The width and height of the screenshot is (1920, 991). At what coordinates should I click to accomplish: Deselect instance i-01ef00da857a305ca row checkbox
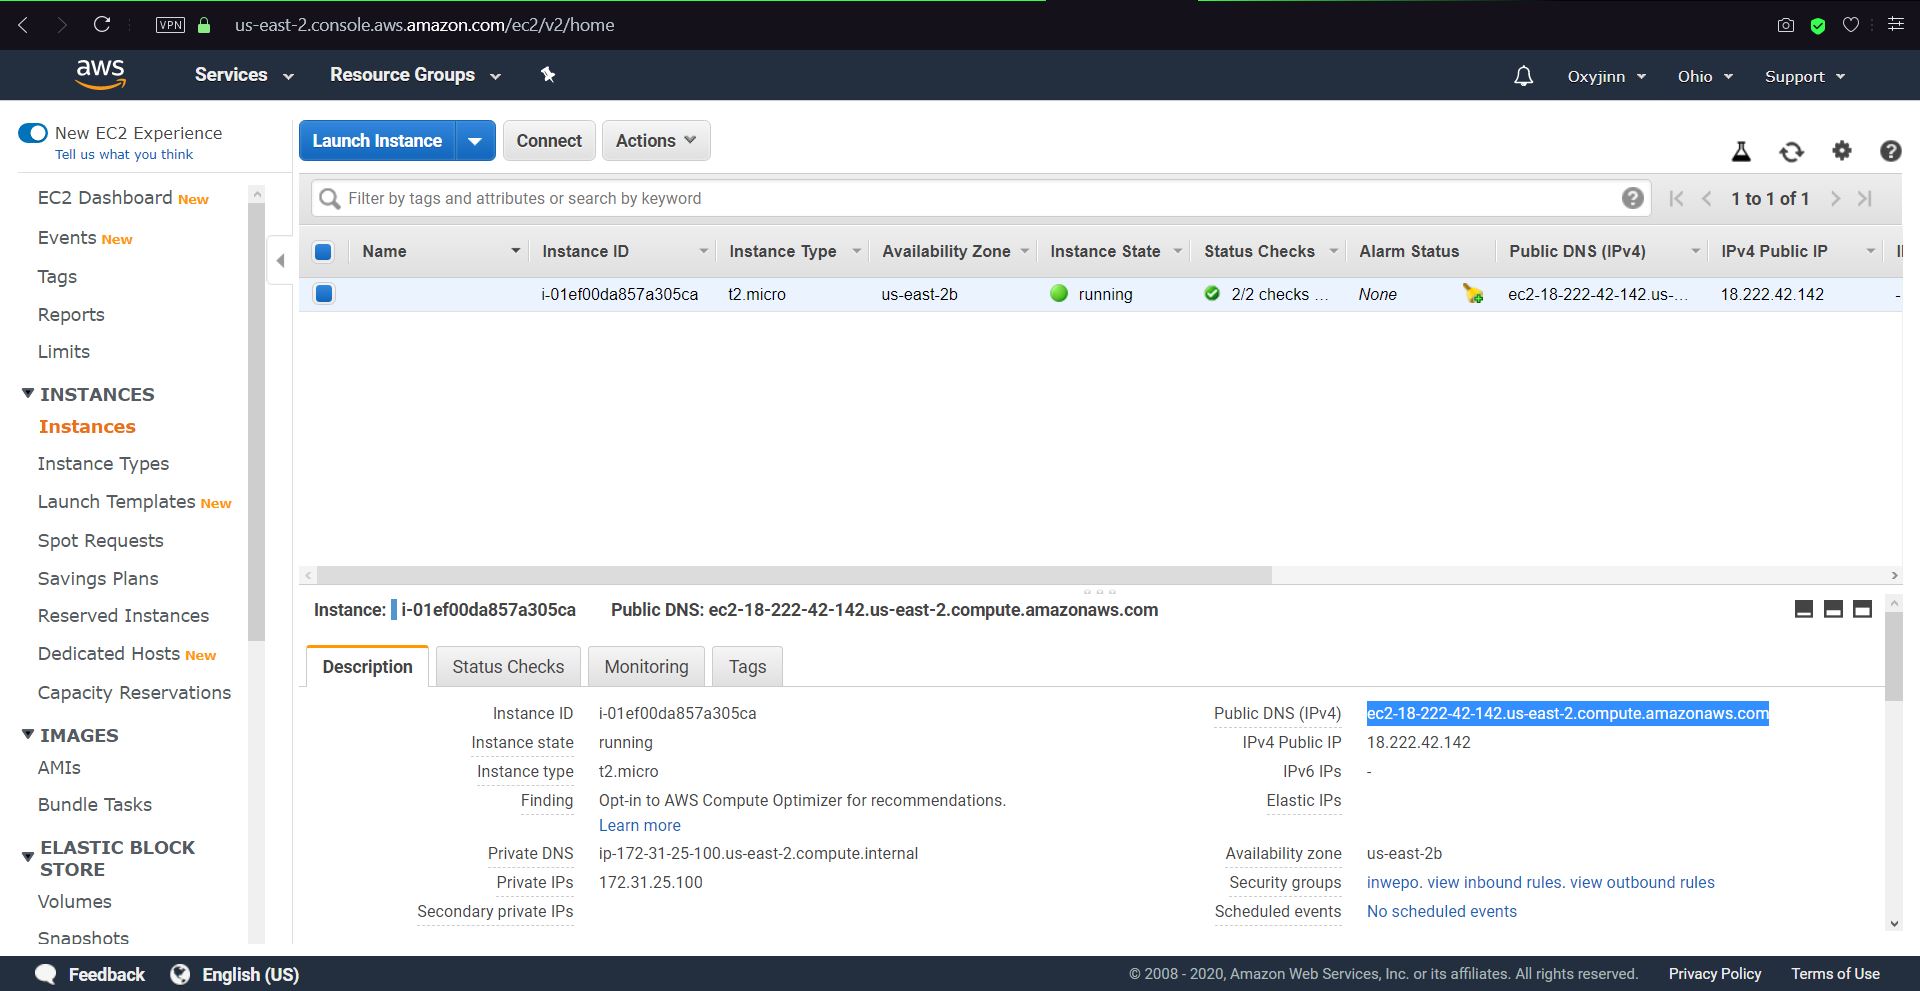tap(324, 294)
